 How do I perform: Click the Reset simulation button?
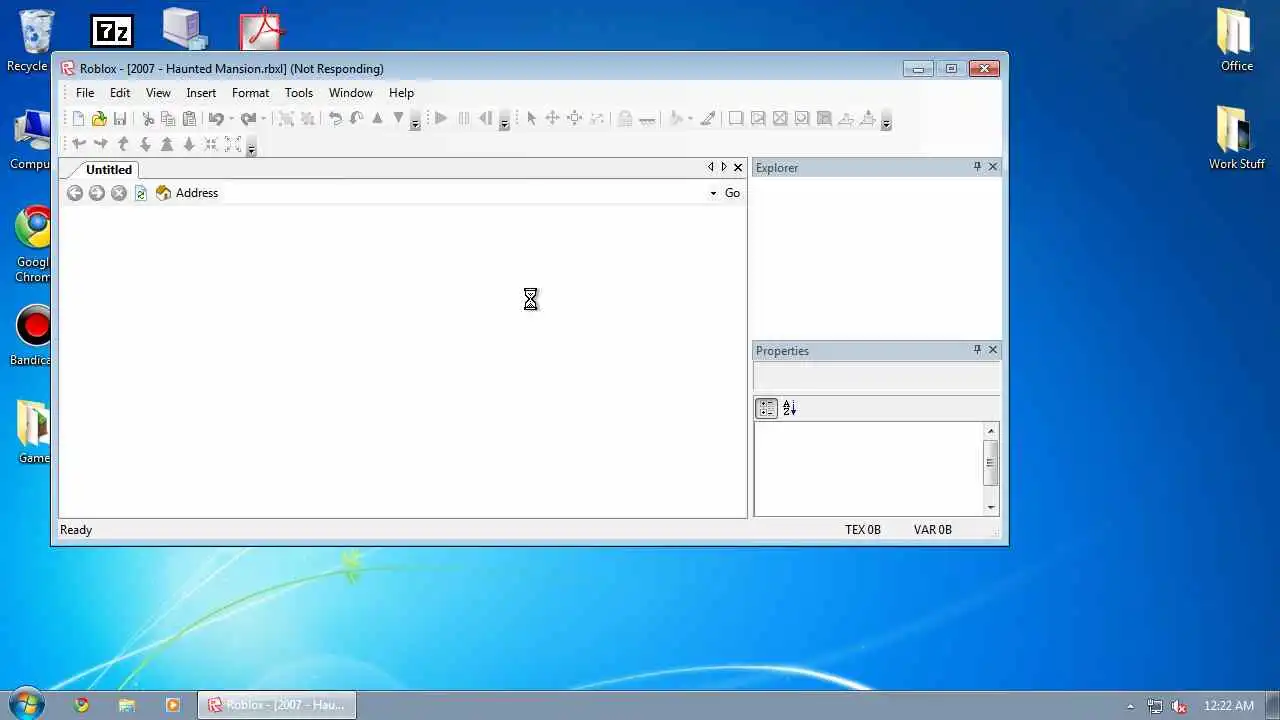(x=486, y=118)
